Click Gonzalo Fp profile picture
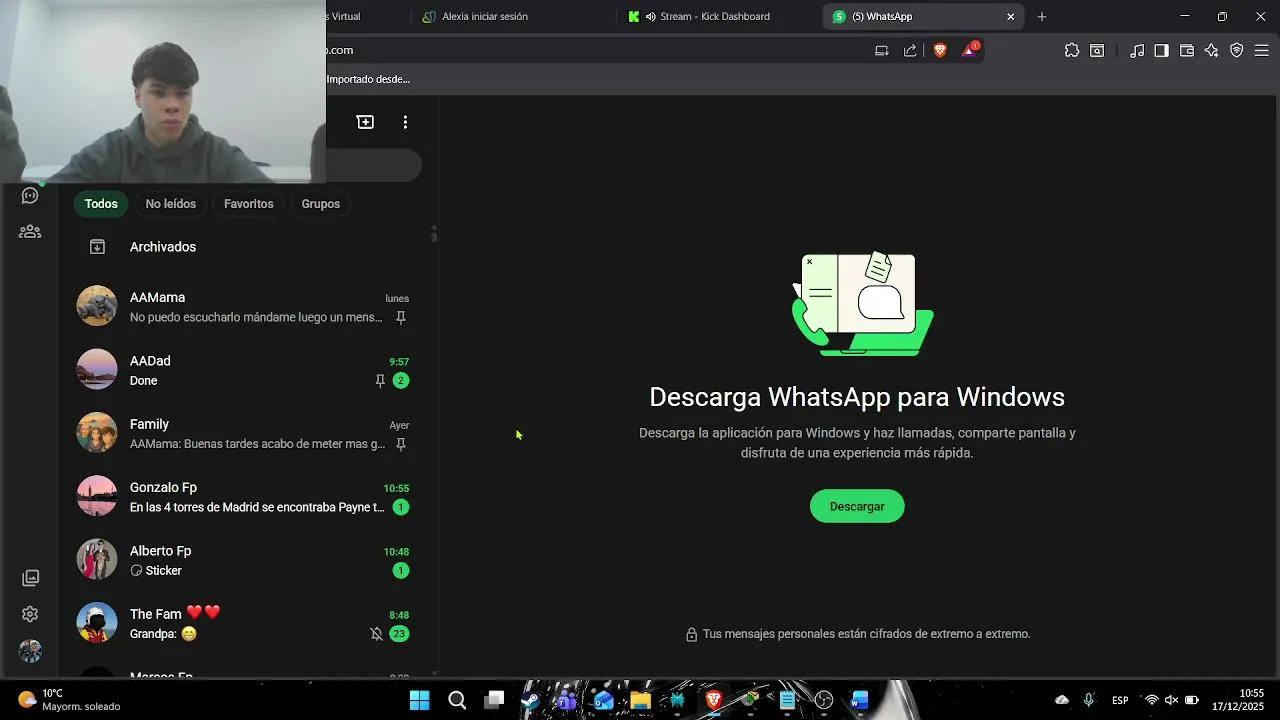 click(97, 496)
